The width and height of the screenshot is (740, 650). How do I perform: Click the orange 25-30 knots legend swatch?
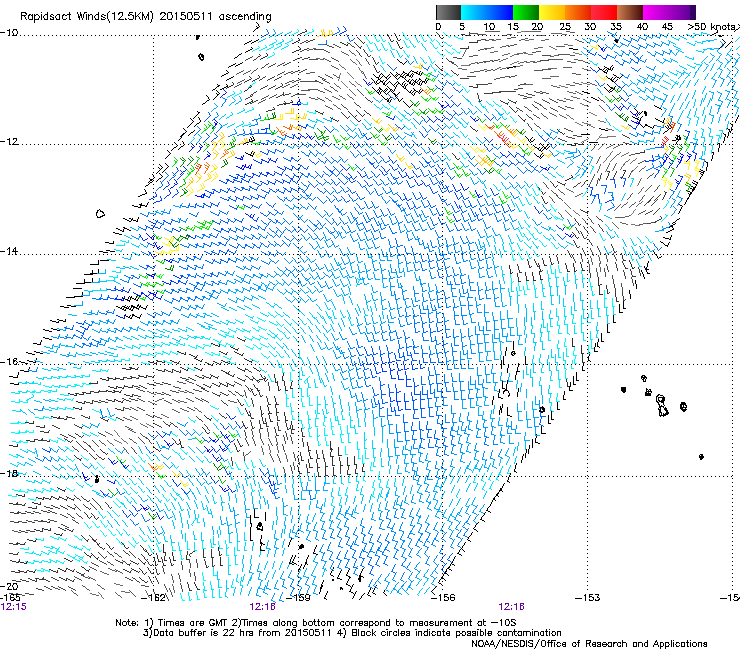point(578,12)
